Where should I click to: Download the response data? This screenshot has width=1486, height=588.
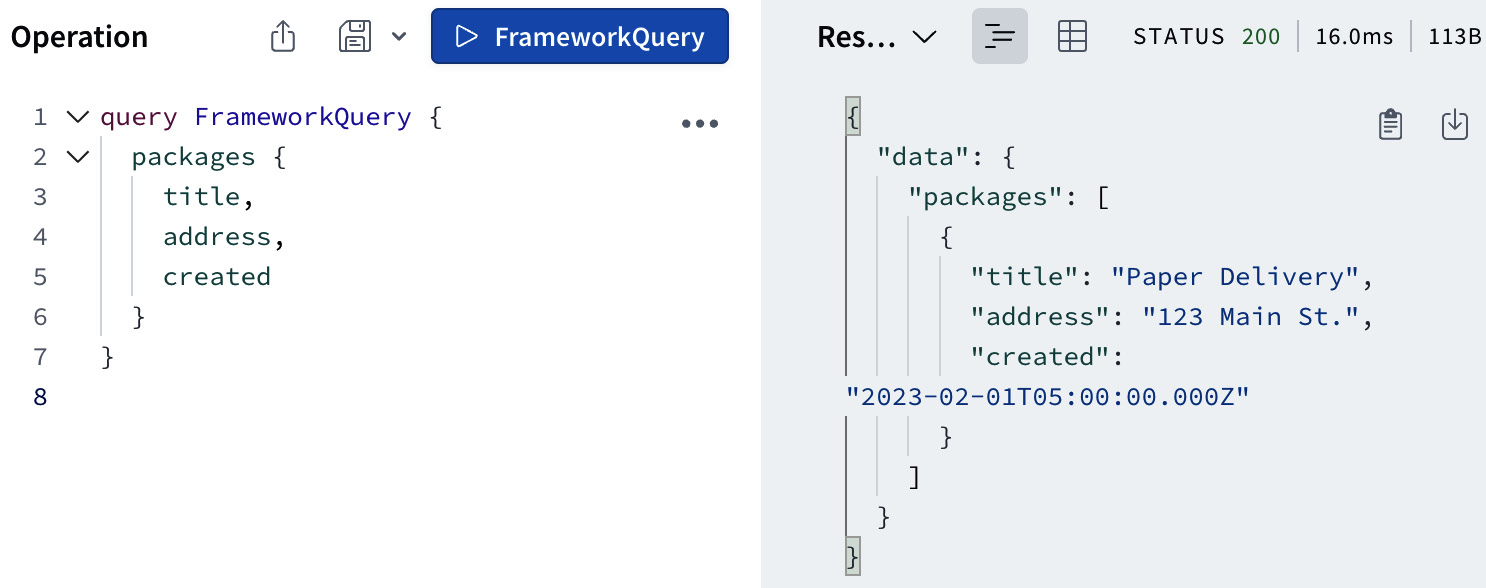(x=1454, y=124)
